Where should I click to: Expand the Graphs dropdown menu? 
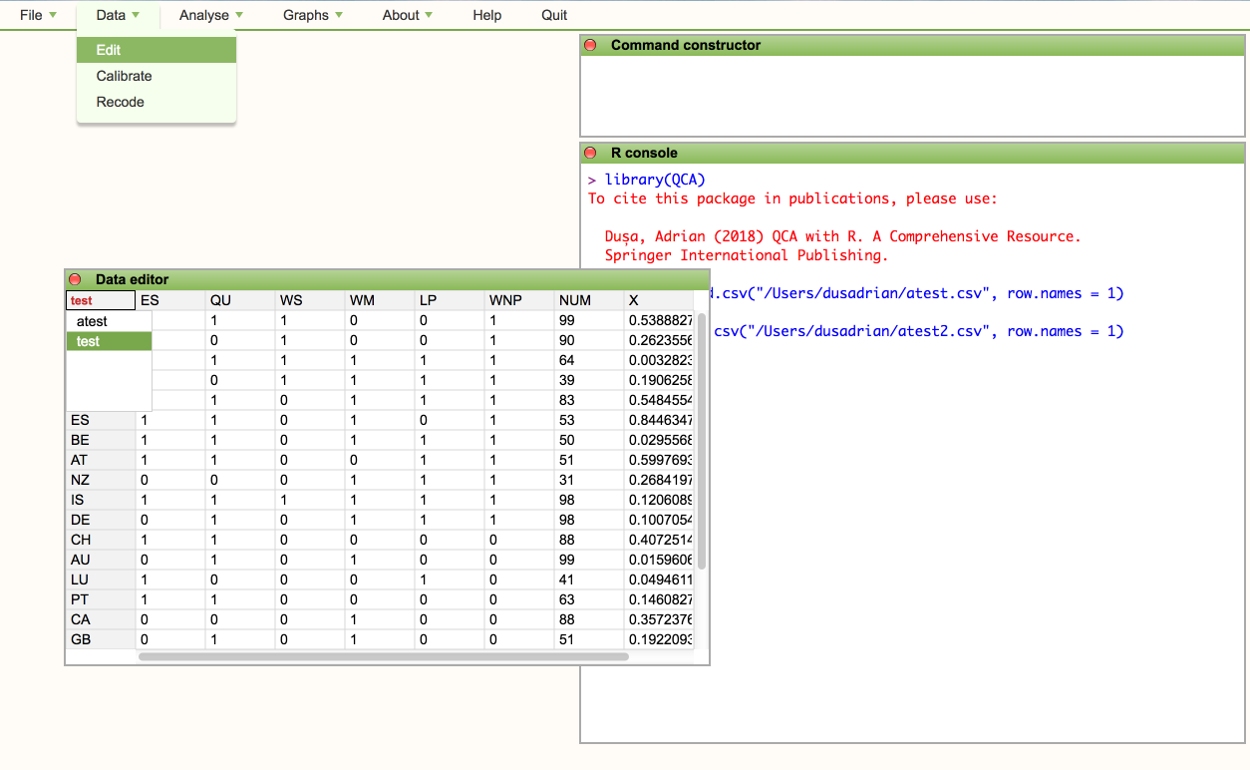tap(312, 15)
